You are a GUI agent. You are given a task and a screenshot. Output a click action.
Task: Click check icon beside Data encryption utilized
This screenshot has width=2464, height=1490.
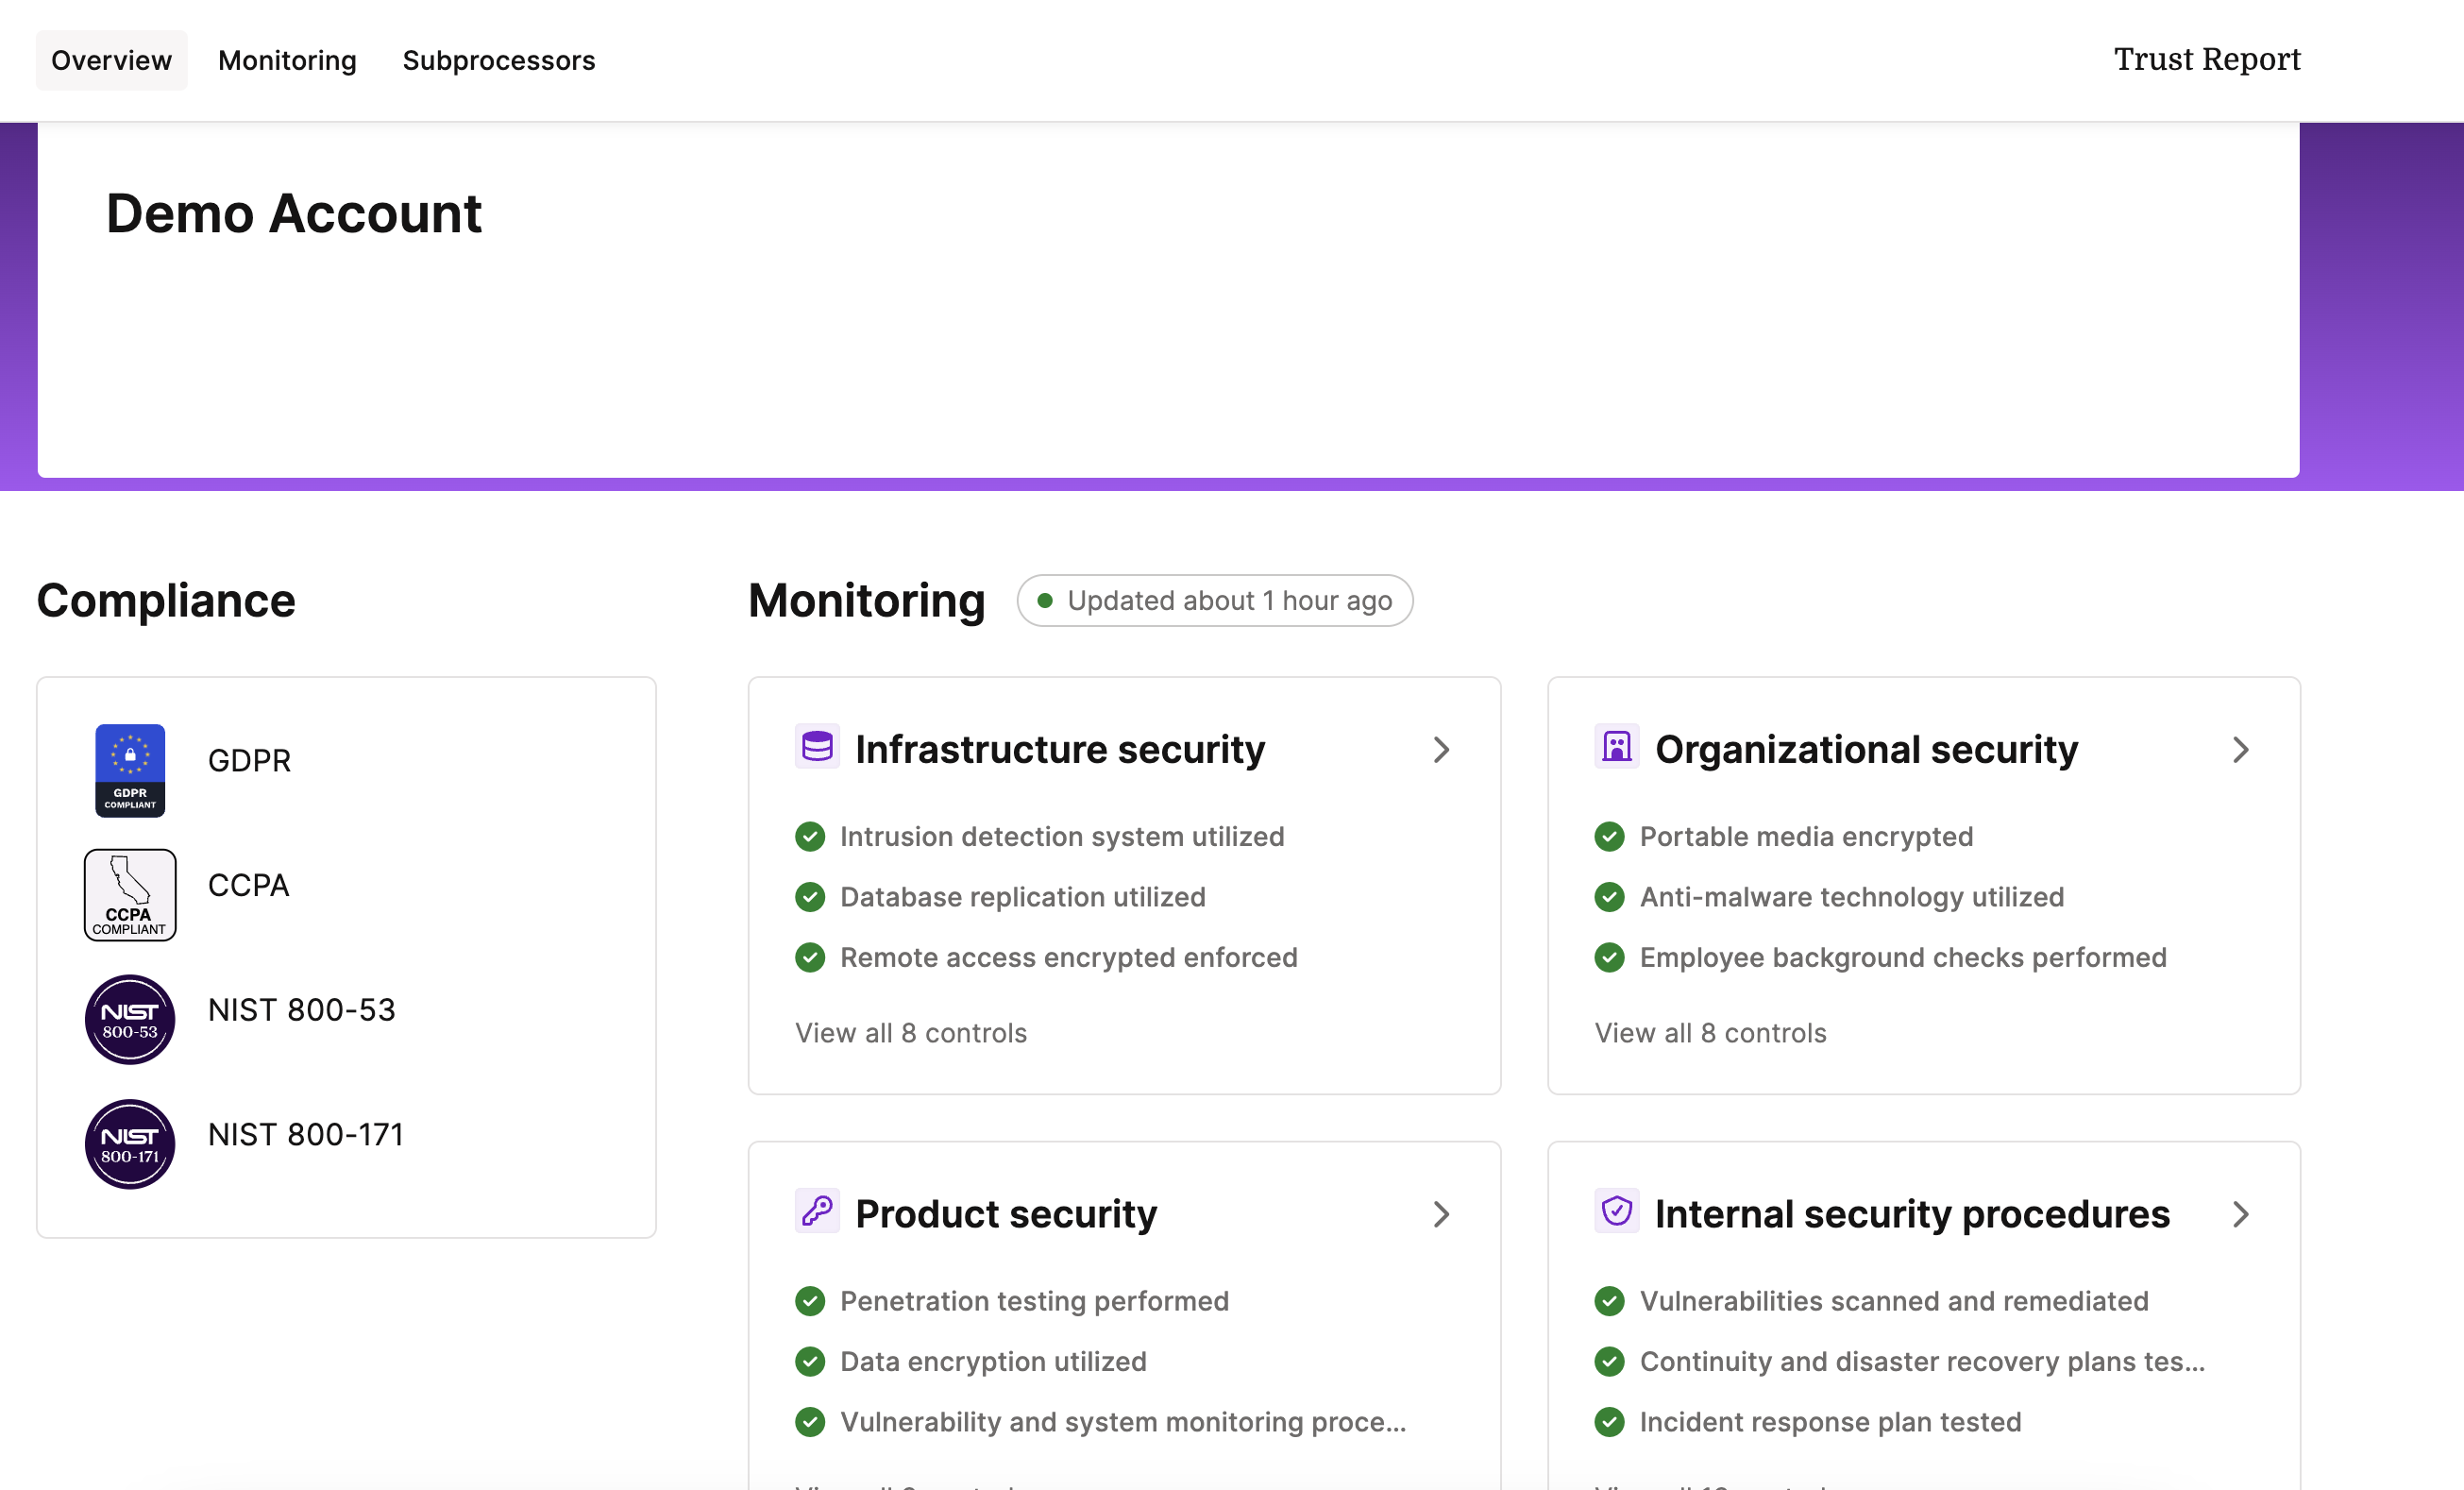pyautogui.click(x=810, y=1361)
